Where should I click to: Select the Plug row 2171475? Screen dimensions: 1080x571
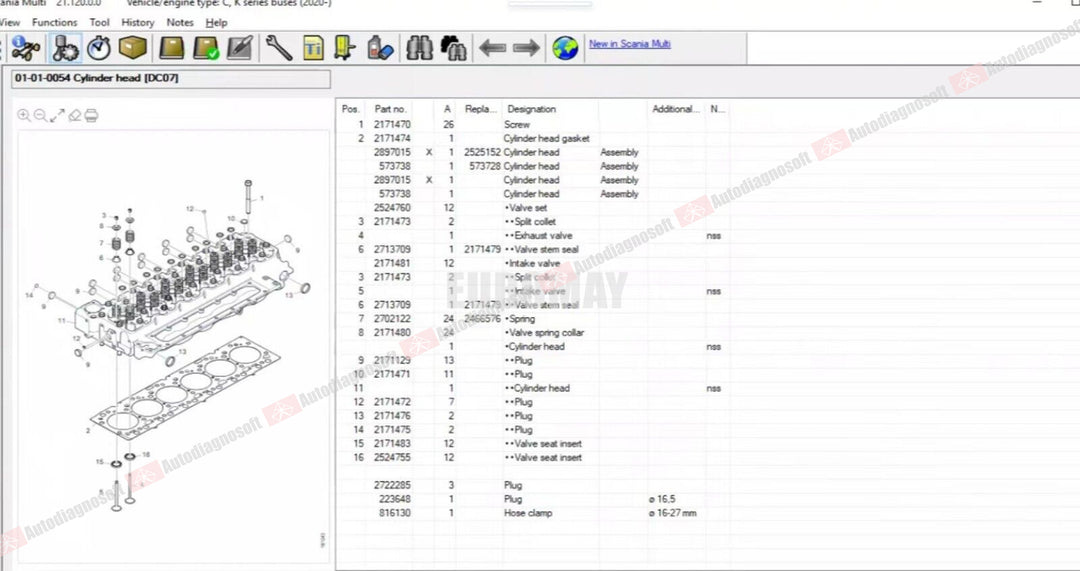[x=533, y=430]
